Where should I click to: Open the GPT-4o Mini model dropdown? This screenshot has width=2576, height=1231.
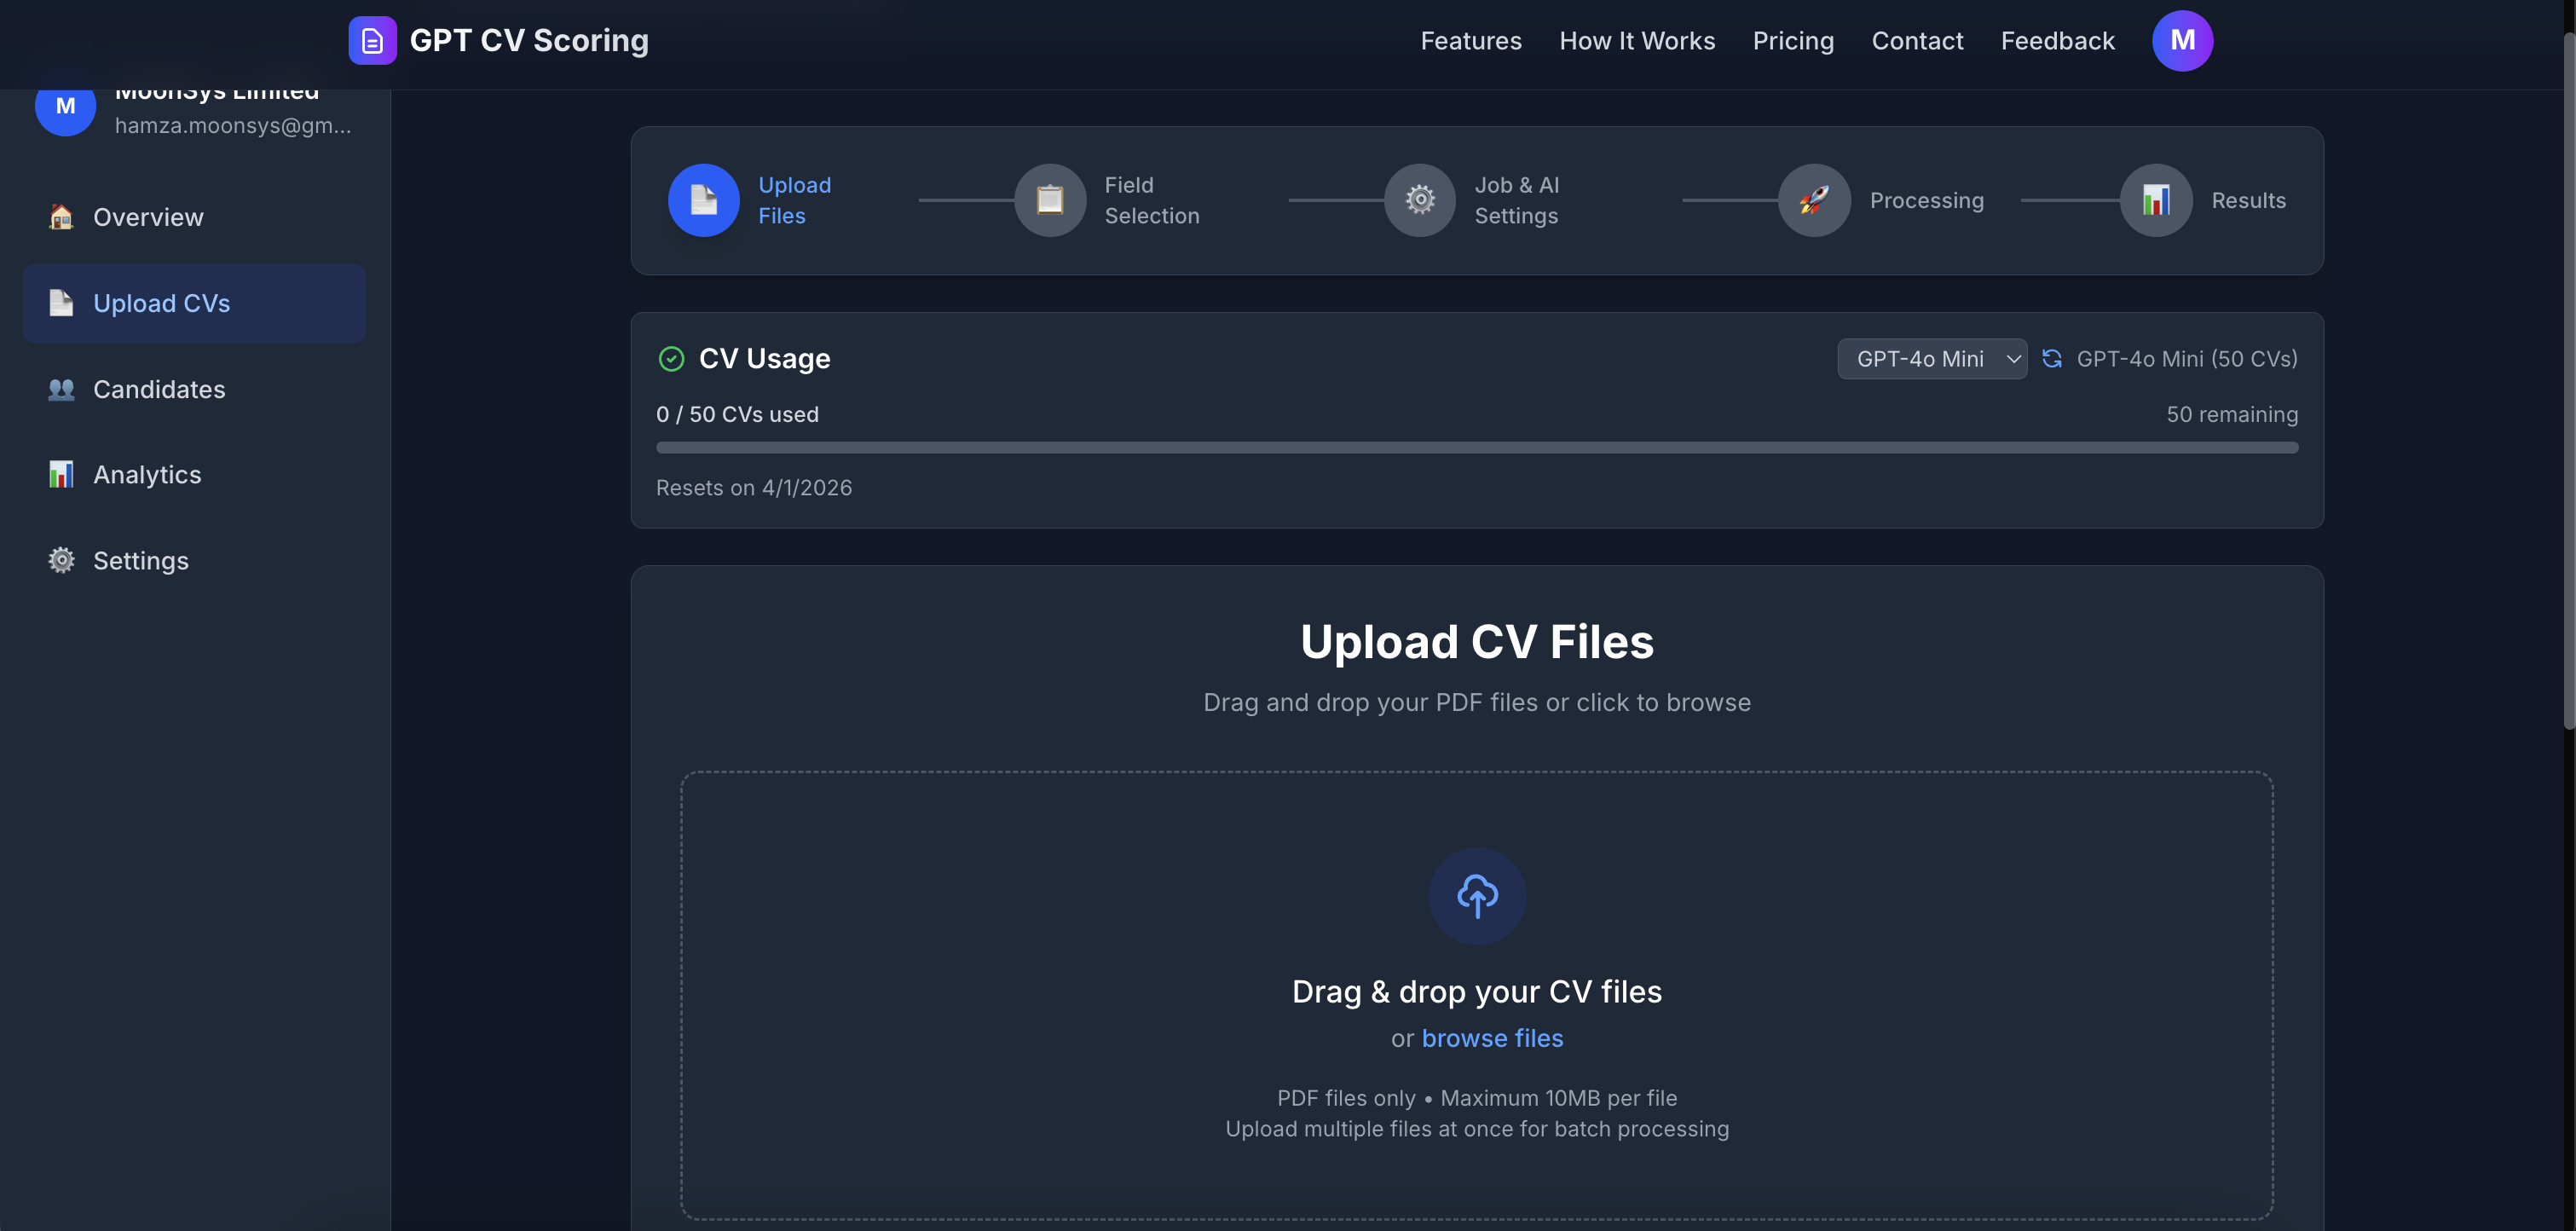1931,359
